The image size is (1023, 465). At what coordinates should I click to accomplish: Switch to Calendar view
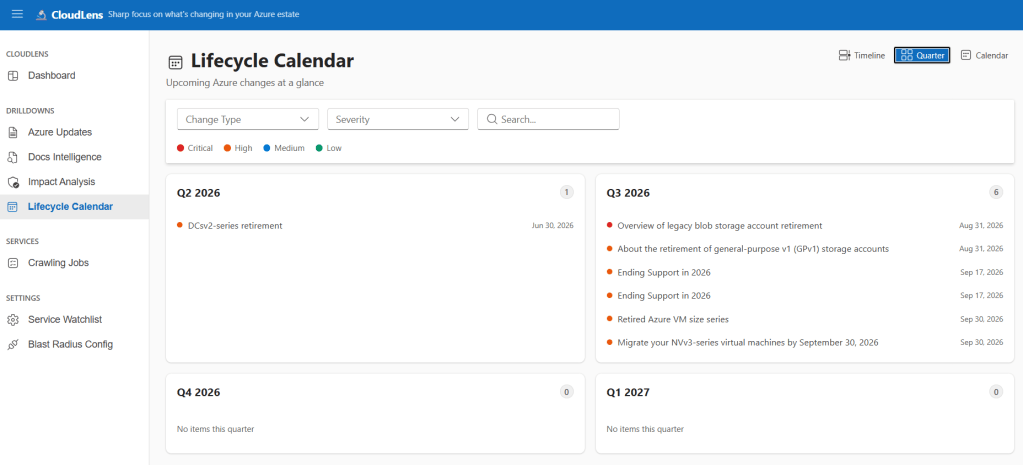point(985,55)
